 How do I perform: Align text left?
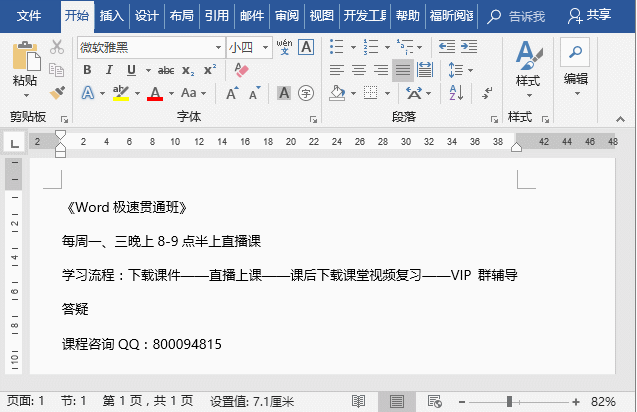pos(337,70)
